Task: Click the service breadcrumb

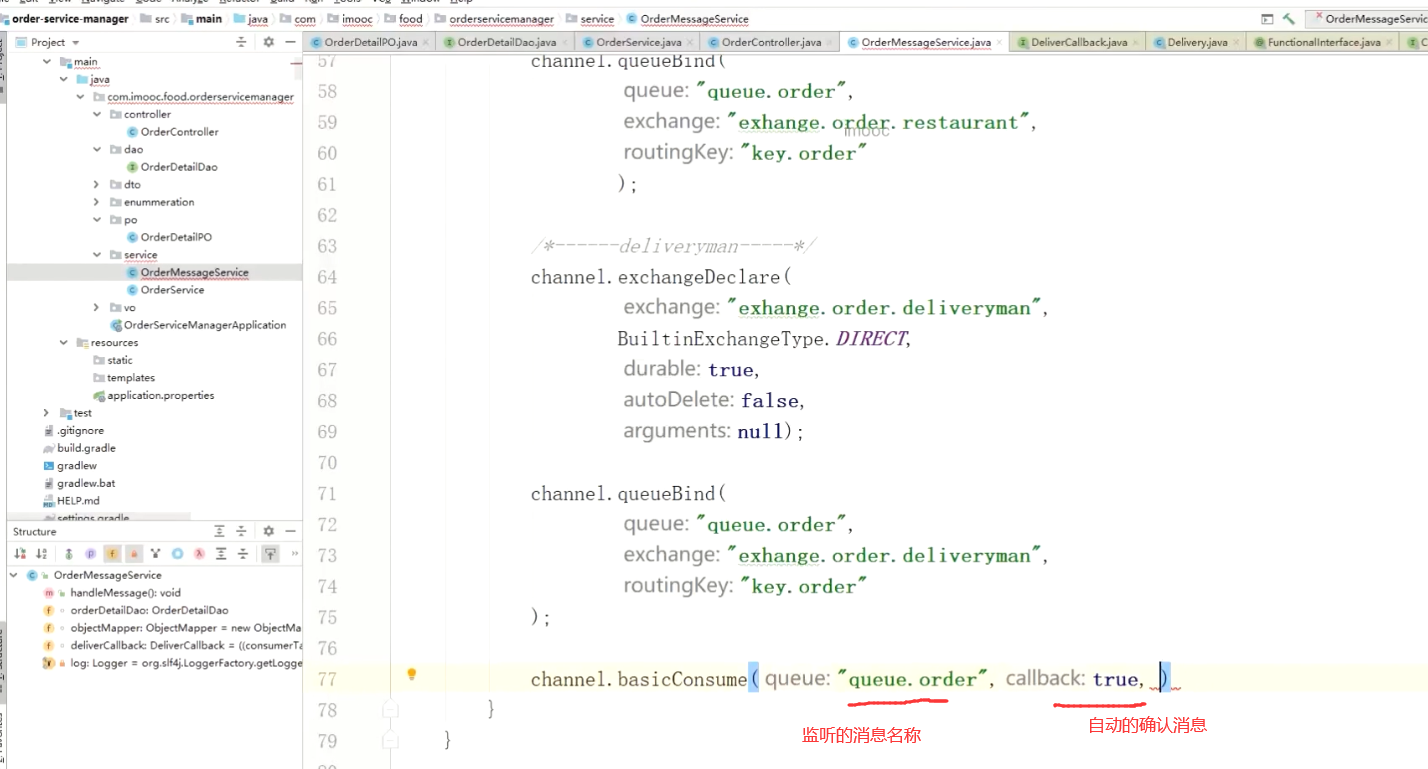Action: pos(597,19)
